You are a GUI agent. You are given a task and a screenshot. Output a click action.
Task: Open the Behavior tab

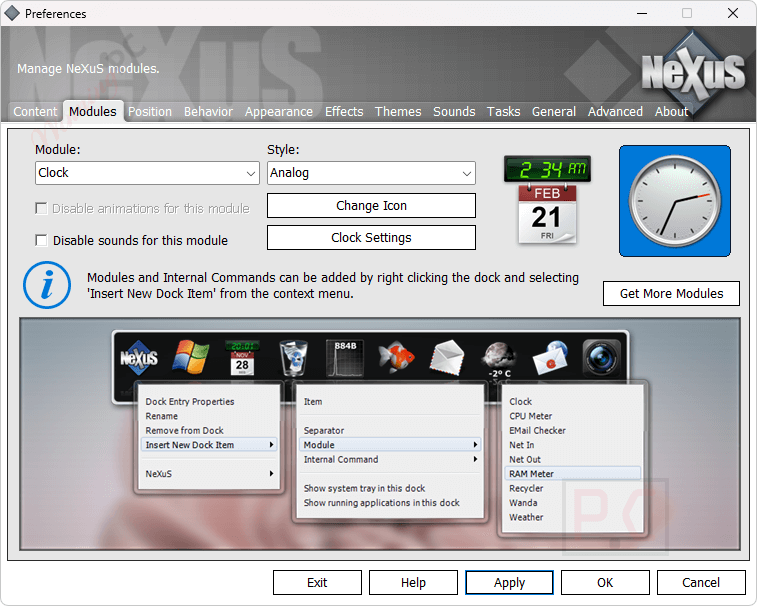(209, 112)
